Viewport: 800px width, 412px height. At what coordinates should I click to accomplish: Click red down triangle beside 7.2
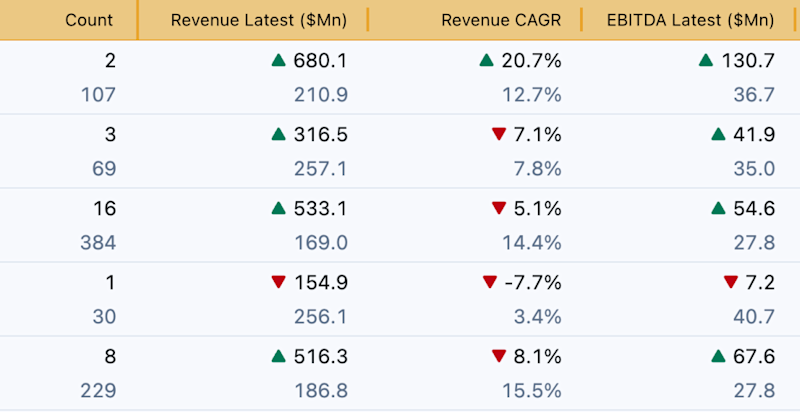point(731,281)
